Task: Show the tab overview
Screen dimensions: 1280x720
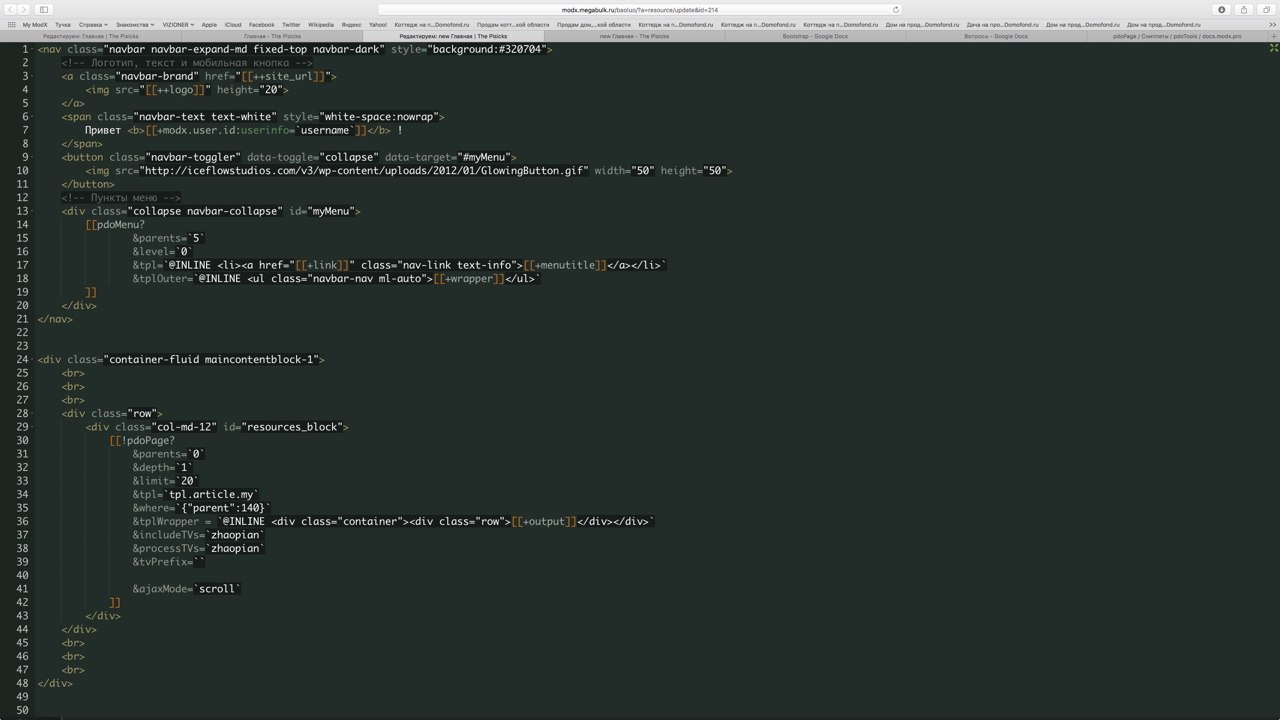Action: click(x=1266, y=9)
